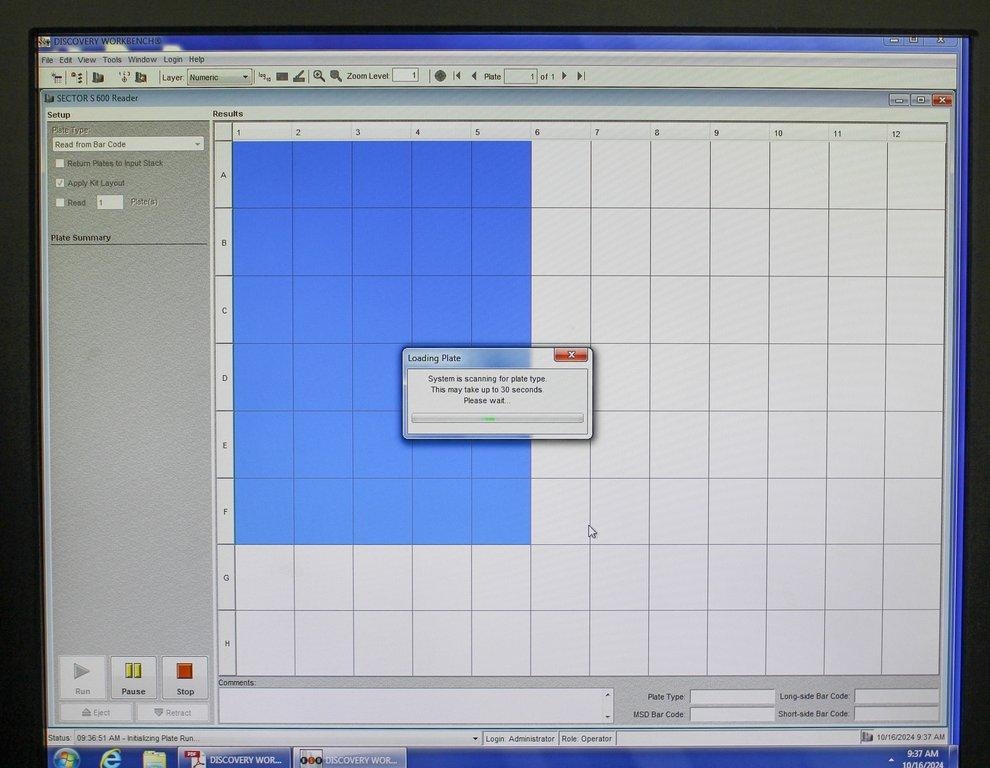The height and width of the screenshot is (768, 990).
Task: Click inside the Comments text box
Action: (410, 705)
